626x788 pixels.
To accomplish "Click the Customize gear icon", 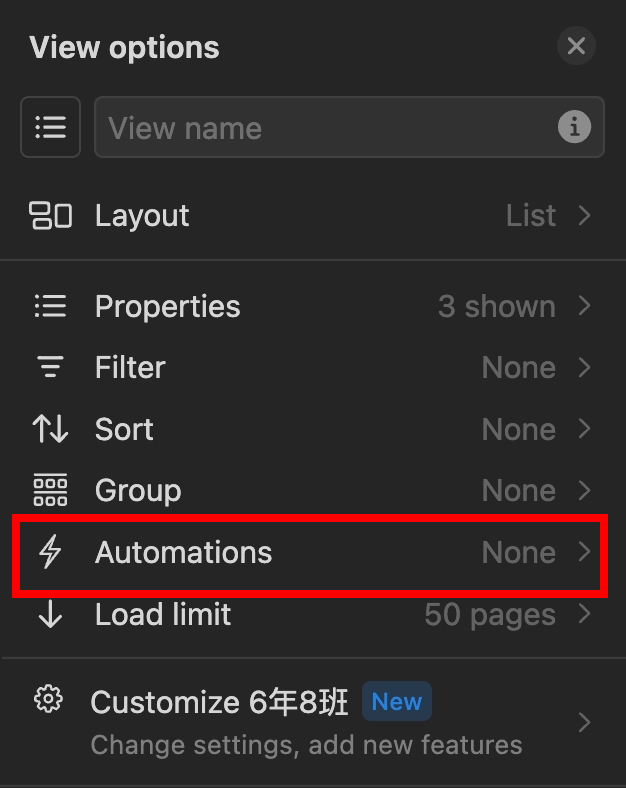I will [x=47, y=699].
